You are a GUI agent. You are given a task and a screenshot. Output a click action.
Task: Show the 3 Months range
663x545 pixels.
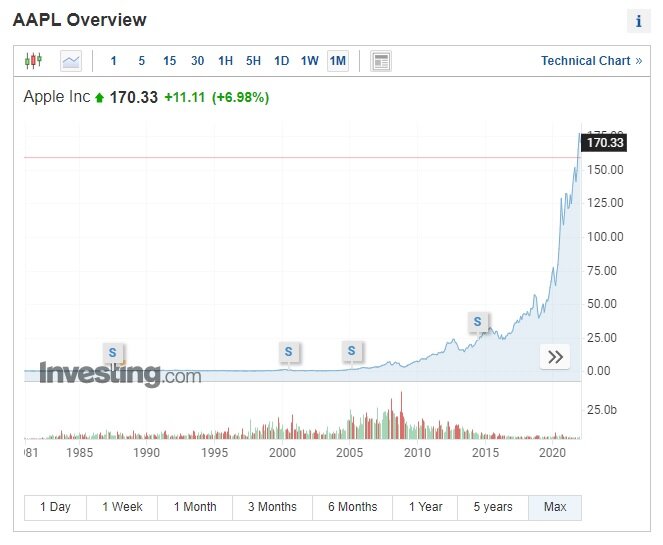pyautogui.click(x=272, y=507)
